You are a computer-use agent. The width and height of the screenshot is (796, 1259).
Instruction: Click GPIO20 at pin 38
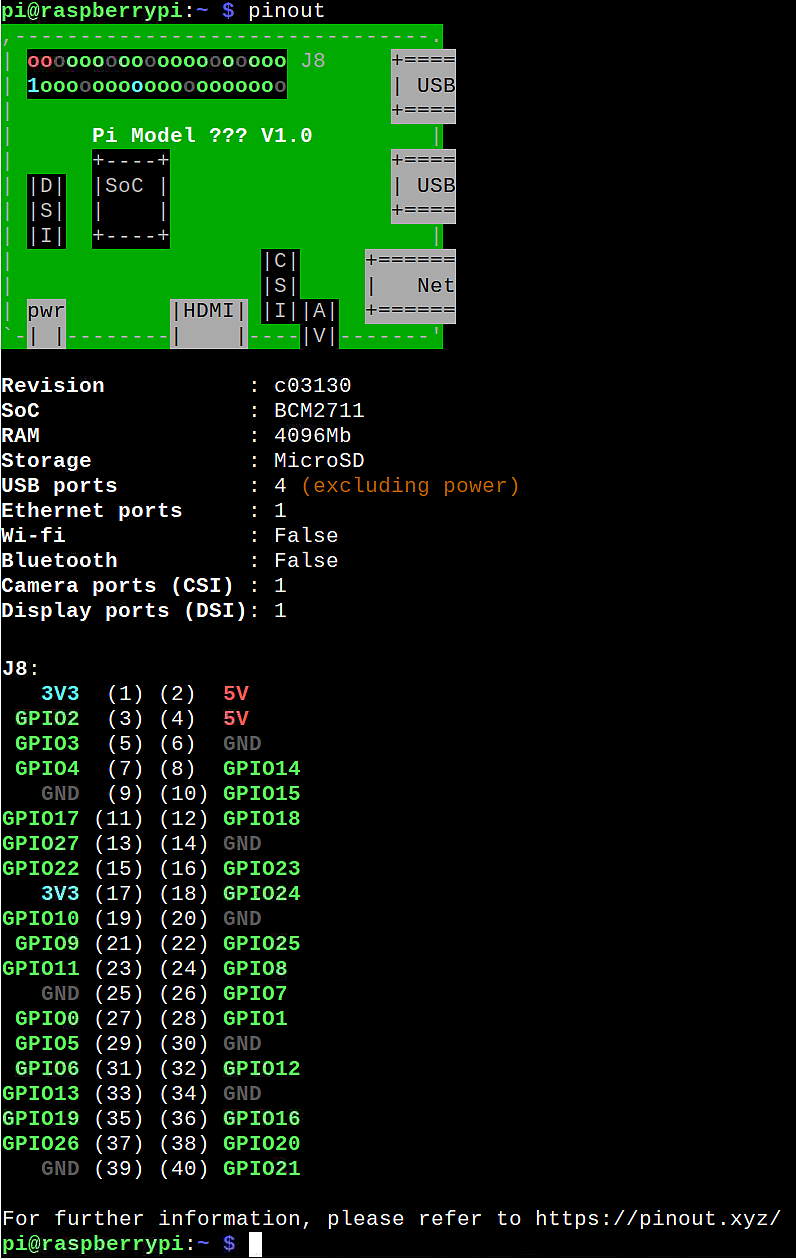261,1143
